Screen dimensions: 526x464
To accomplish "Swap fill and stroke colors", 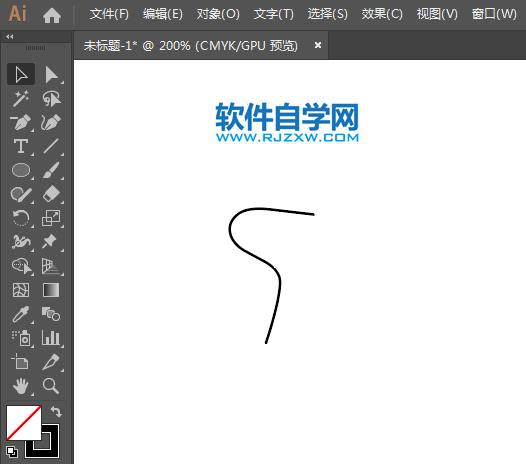I will click(56, 412).
